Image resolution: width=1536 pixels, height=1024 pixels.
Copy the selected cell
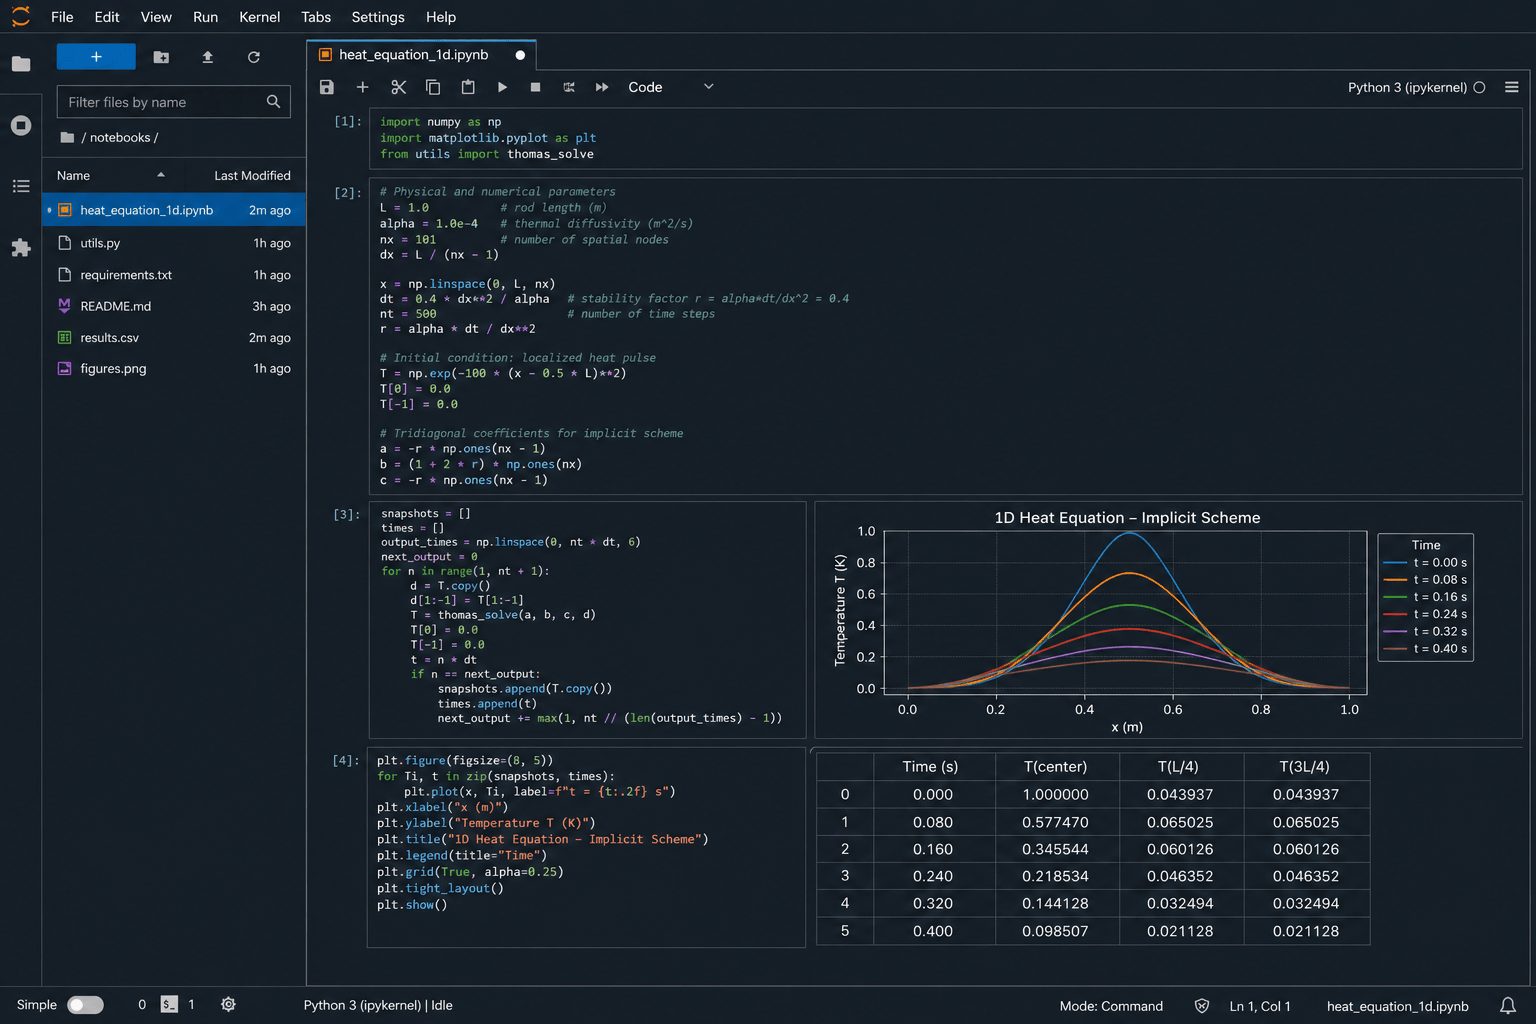tap(433, 87)
